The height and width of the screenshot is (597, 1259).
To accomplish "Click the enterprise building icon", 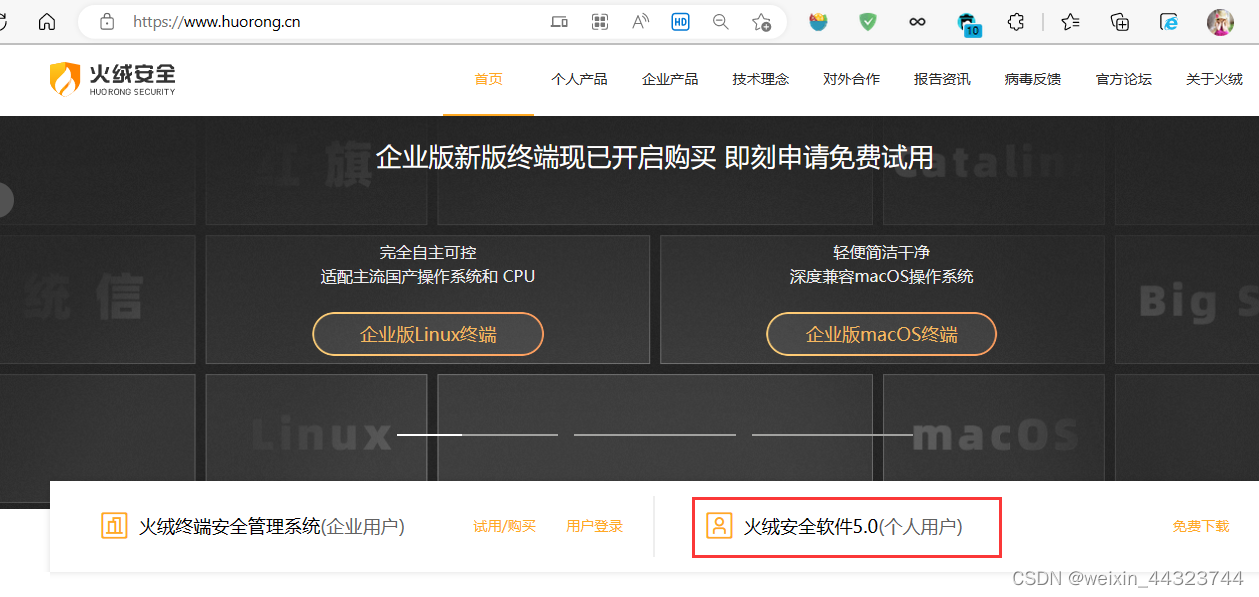I will tap(114, 525).
